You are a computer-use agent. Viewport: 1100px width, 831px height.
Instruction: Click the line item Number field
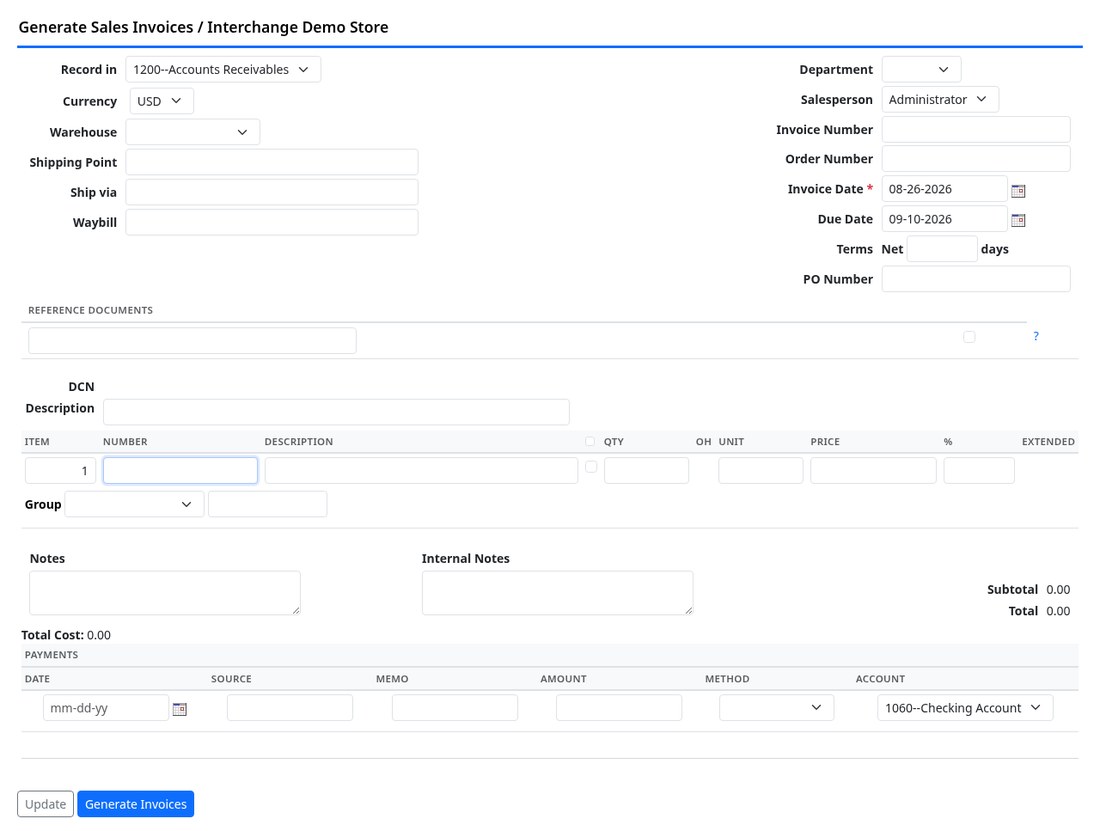click(180, 471)
